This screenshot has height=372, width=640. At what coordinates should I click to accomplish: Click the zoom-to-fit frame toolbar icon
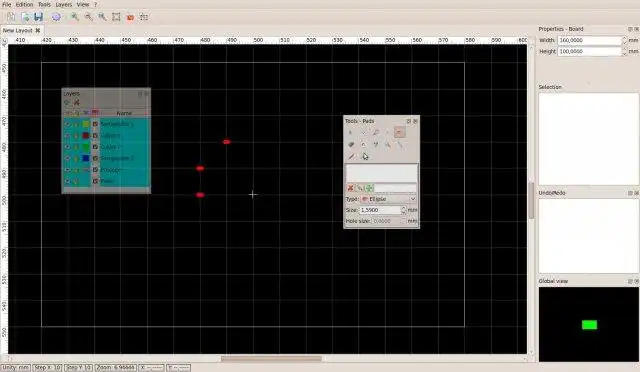tap(116, 17)
